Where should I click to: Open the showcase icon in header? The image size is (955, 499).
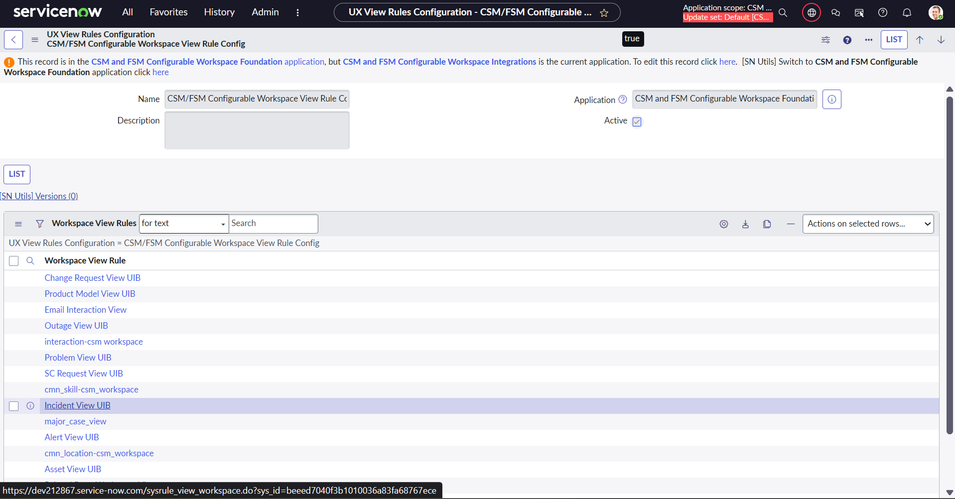point(859,12)
